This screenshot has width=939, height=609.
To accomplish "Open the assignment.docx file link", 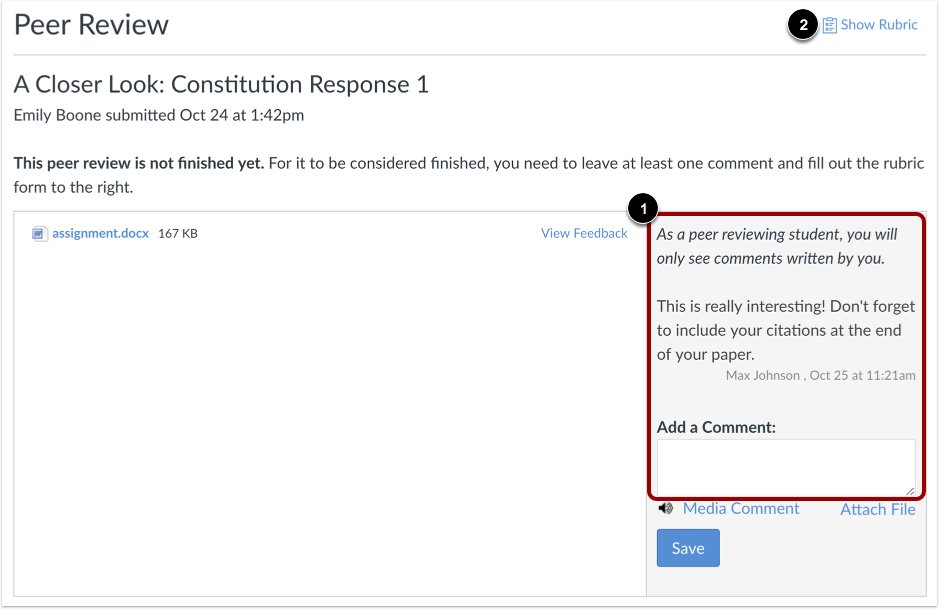I will click(100, 233).
